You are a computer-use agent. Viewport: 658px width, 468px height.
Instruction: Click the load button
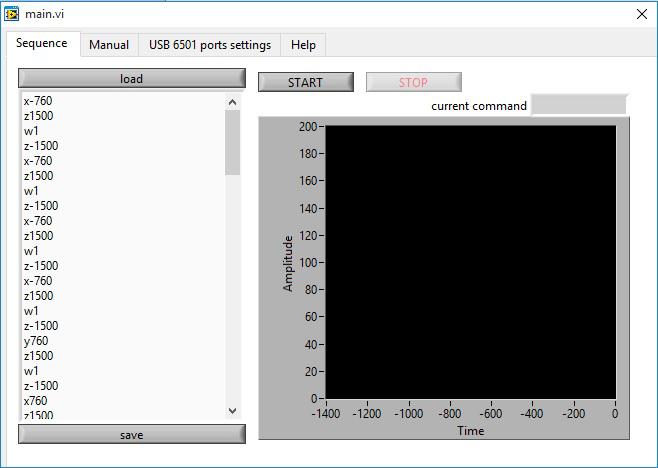point(132,78)
